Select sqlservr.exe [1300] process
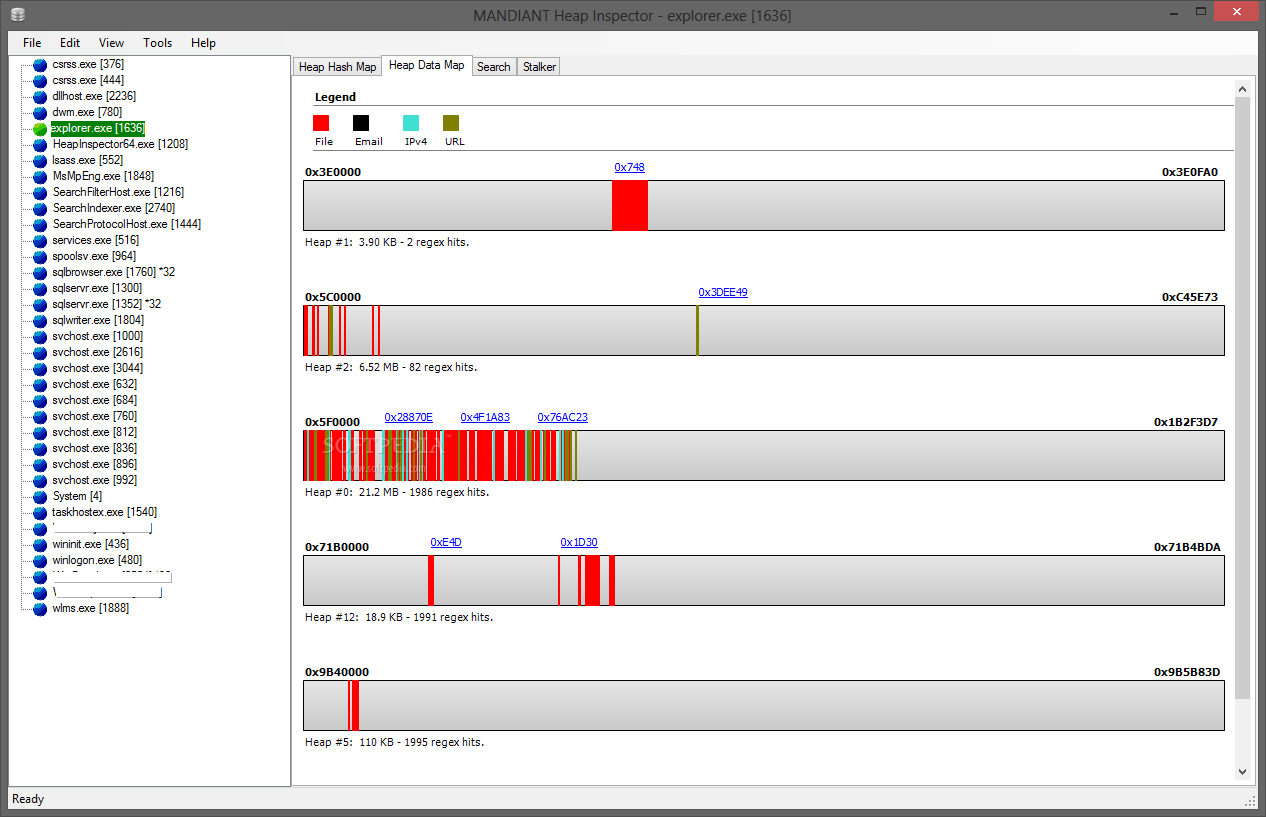1266x817 pixels. pos(97,288)
